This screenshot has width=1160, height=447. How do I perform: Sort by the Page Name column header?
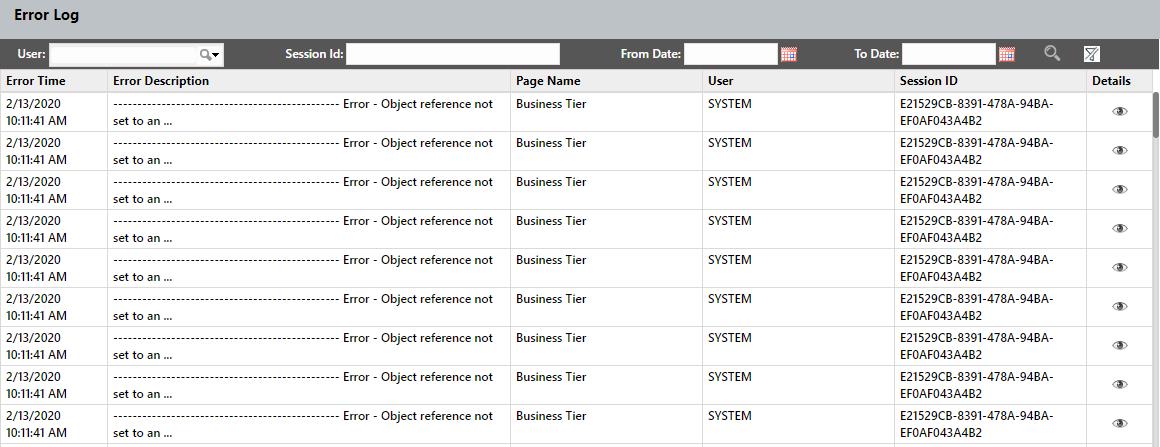(x=548, y=81)
